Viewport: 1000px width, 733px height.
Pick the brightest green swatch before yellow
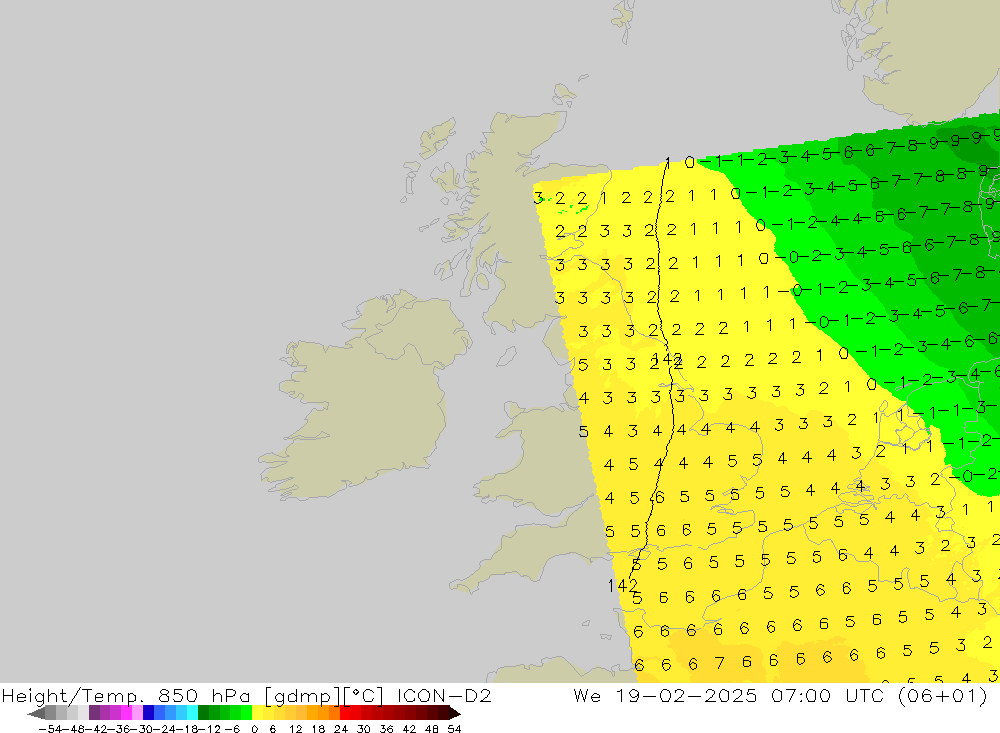click(246, 714)
